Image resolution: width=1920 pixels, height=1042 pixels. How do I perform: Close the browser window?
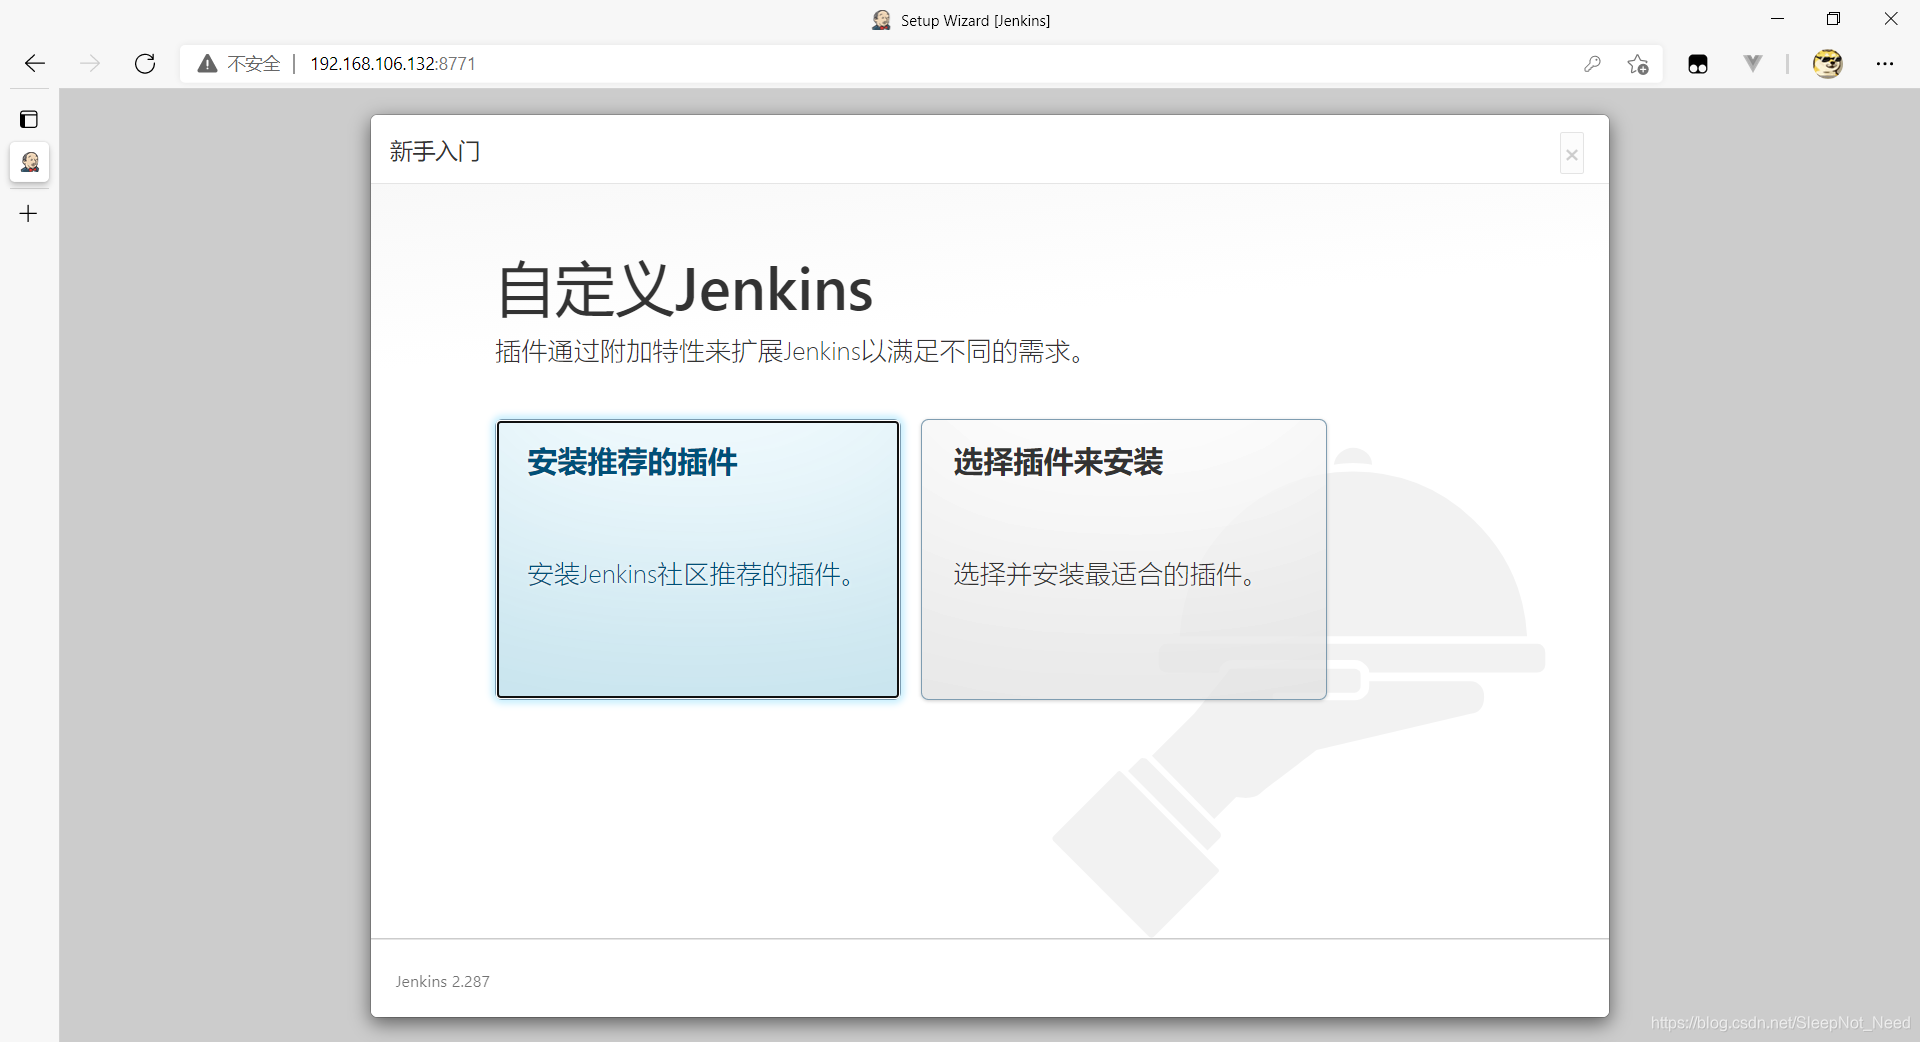click(1891, 19)
